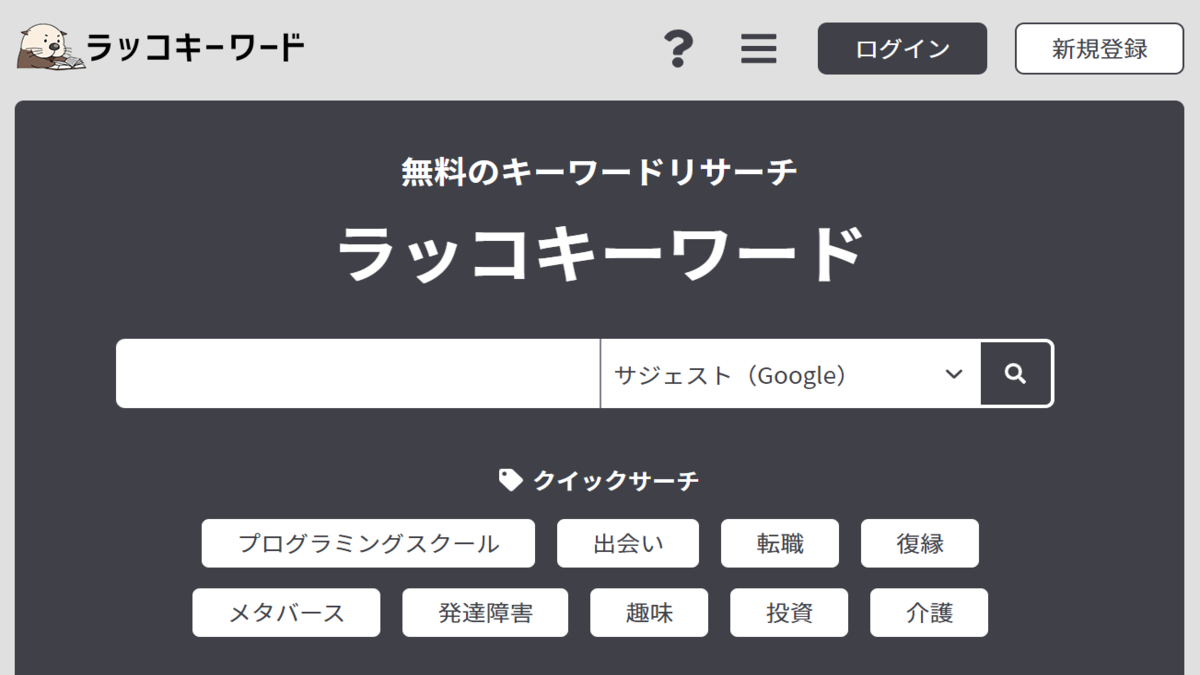
Task: Select the 転職 quick search tag
Action: [780, 544]
